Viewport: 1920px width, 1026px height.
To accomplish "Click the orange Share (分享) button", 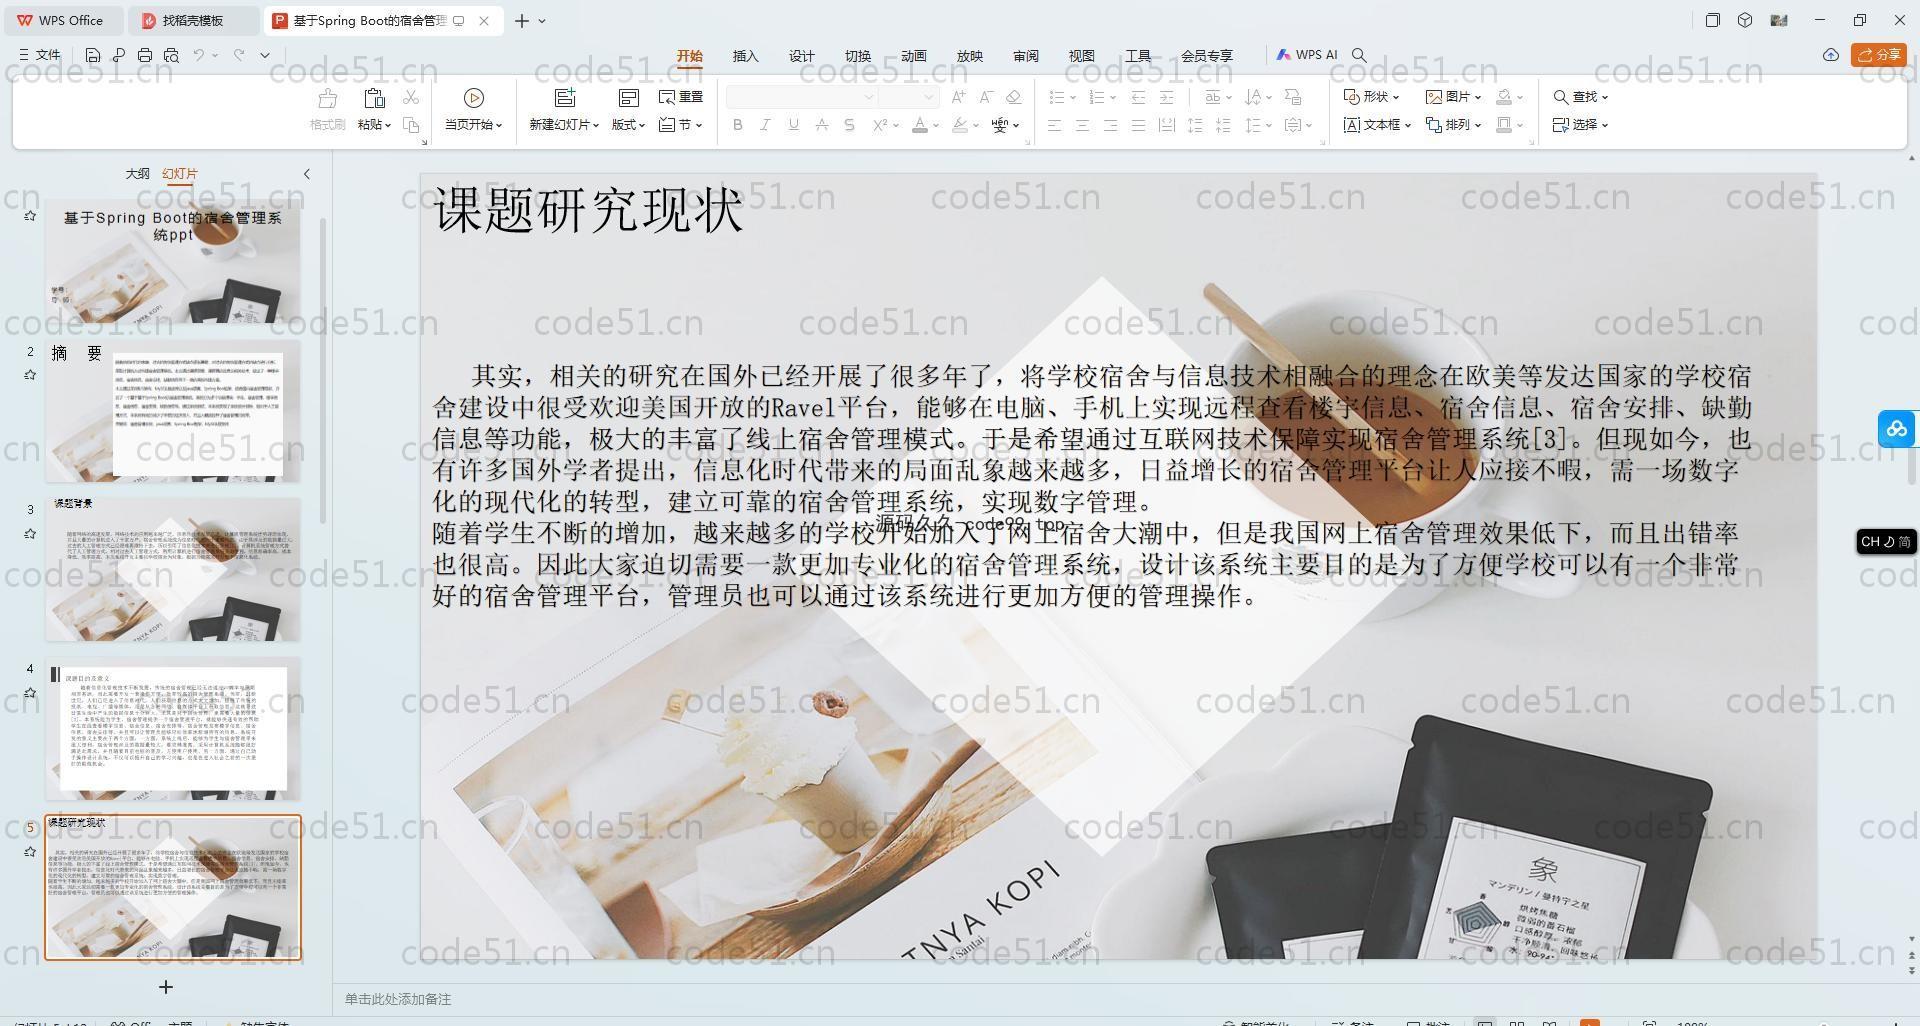I will [x=1879, y=55].
